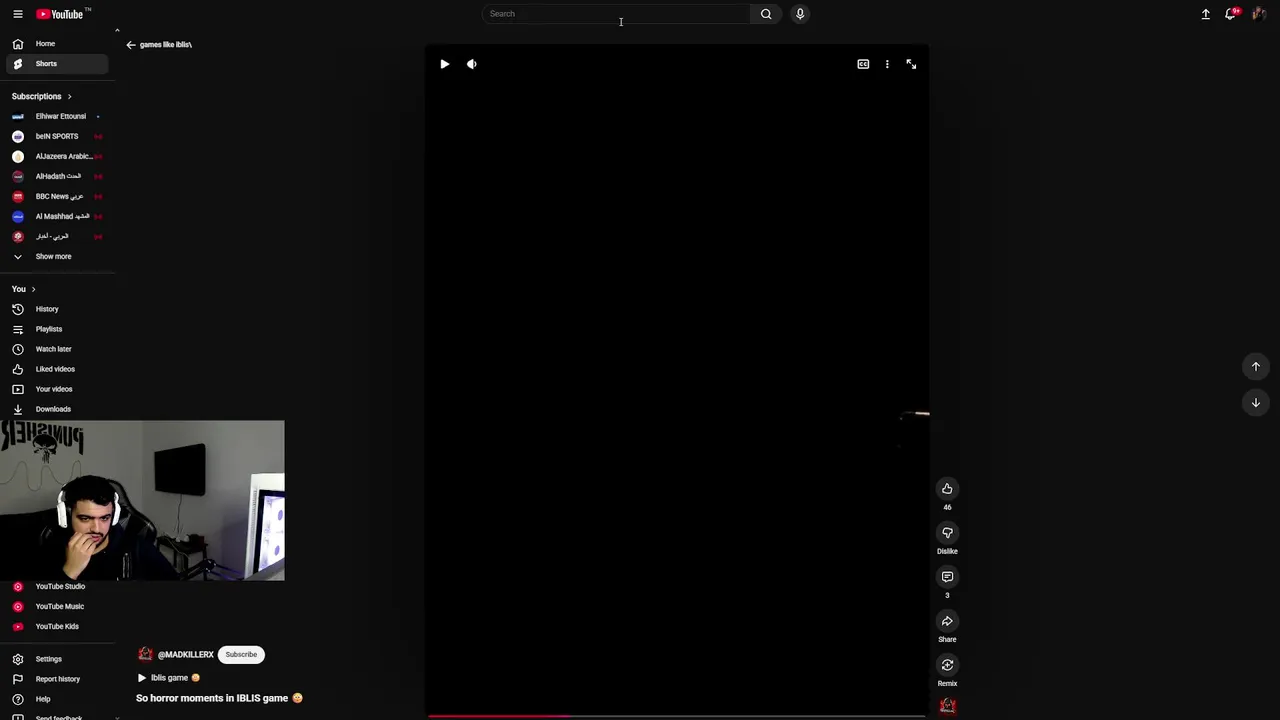Expand the Subscriptions section

(x=42, y=96)
